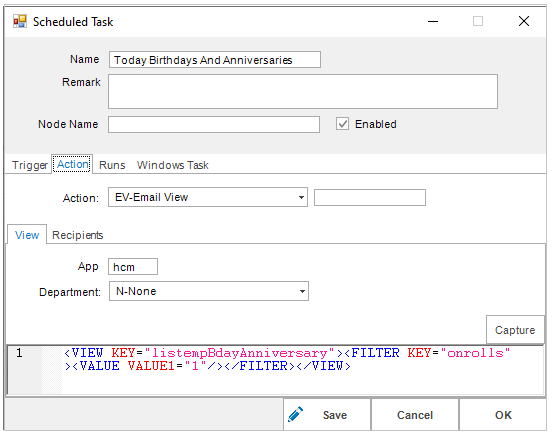
Task: Switch to the Recipients sub-tab
Action: point(78,235)
